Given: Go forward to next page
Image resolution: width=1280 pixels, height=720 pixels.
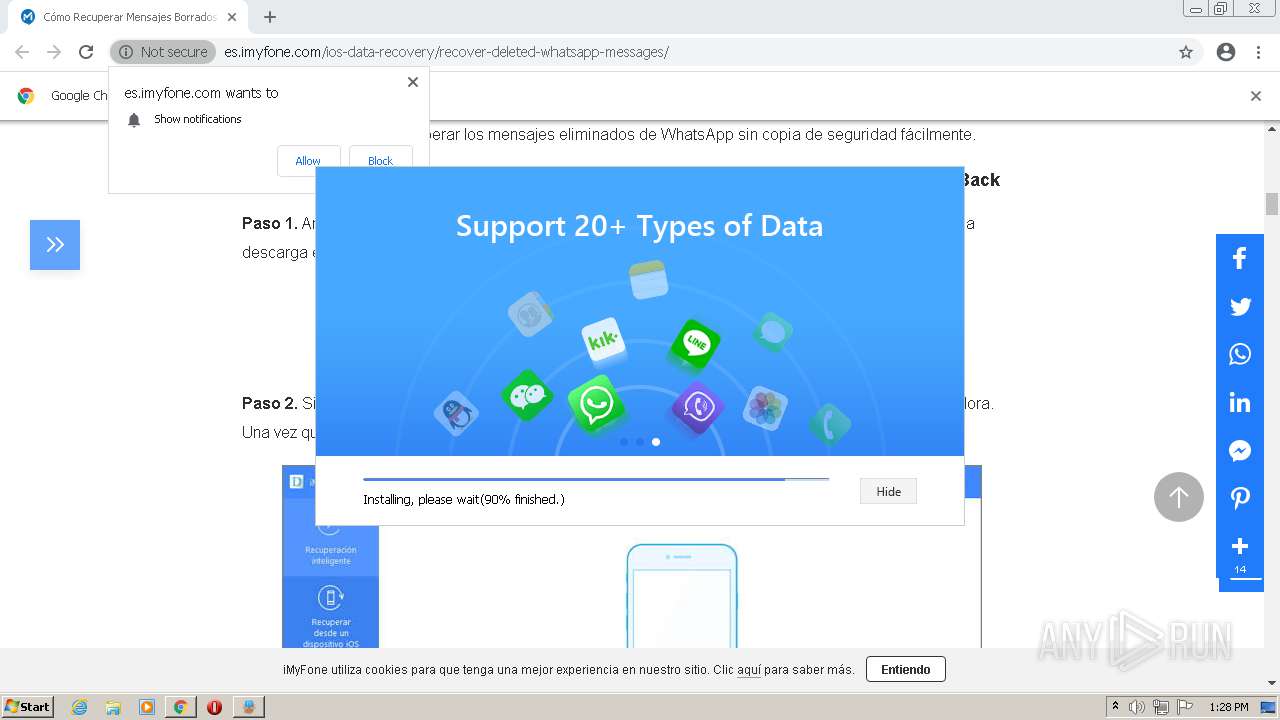Looking at the screenshot, I should click(54, 52).
